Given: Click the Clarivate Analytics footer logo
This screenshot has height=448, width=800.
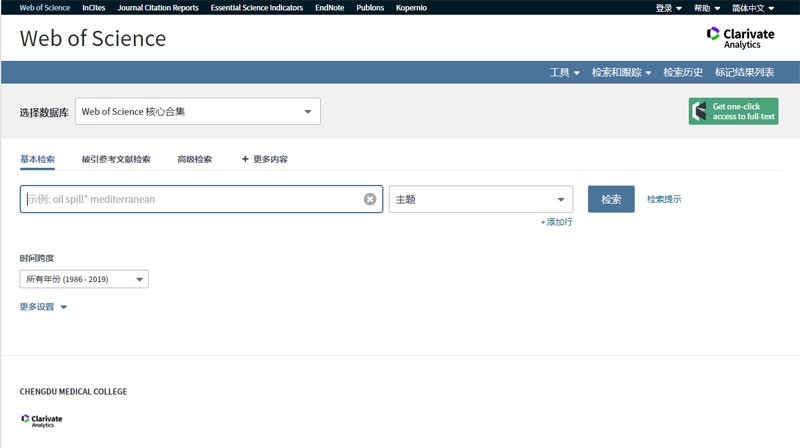Looking at the screenshot, I should click(42, 420).
